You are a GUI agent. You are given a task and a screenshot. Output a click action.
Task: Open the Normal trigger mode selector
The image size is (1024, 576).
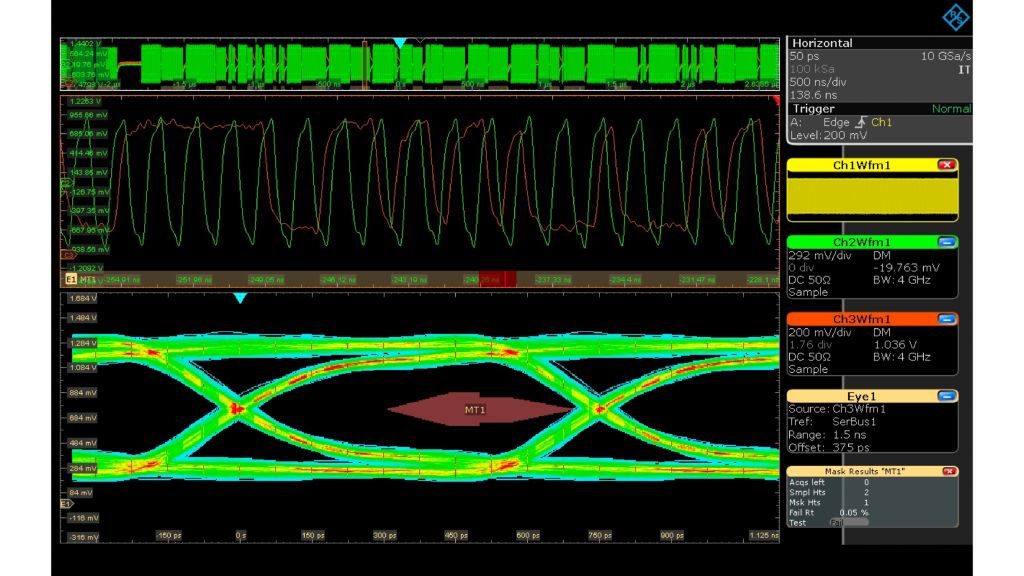click(x=950, y=108)
